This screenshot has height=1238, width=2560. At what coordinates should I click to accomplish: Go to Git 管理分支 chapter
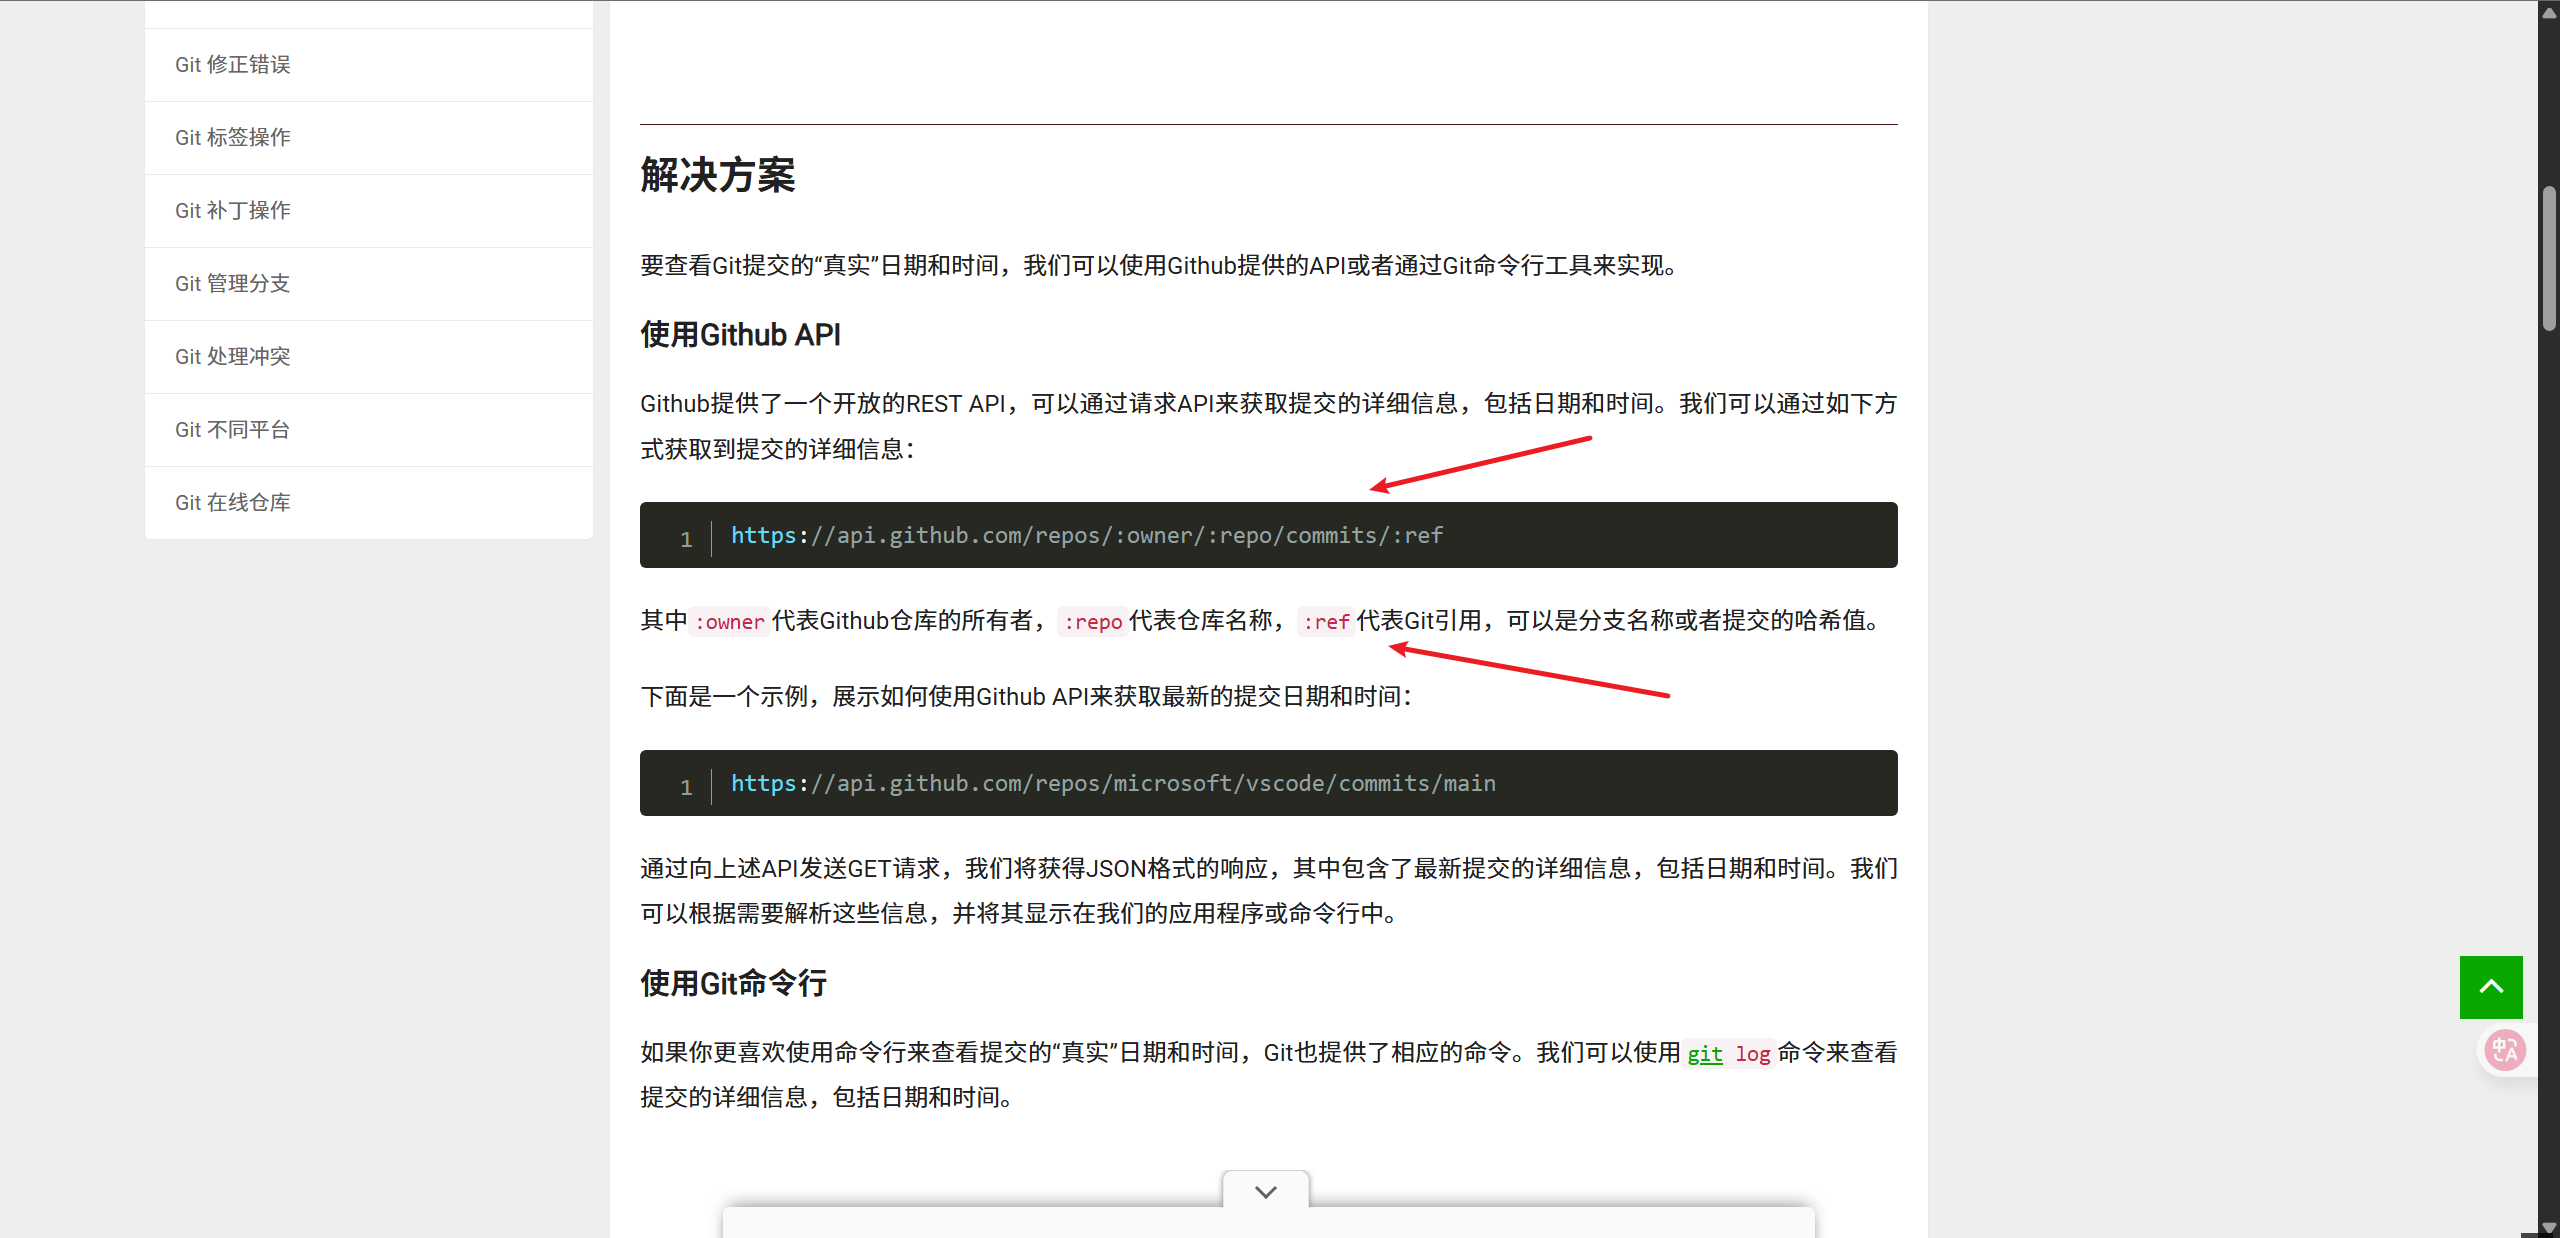tap(232, 284)
